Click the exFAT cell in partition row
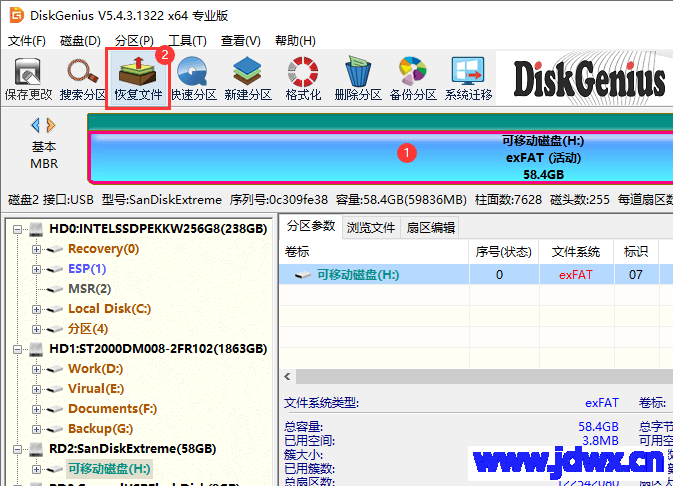The image size is (673, 486). click(x=576, y=275)
